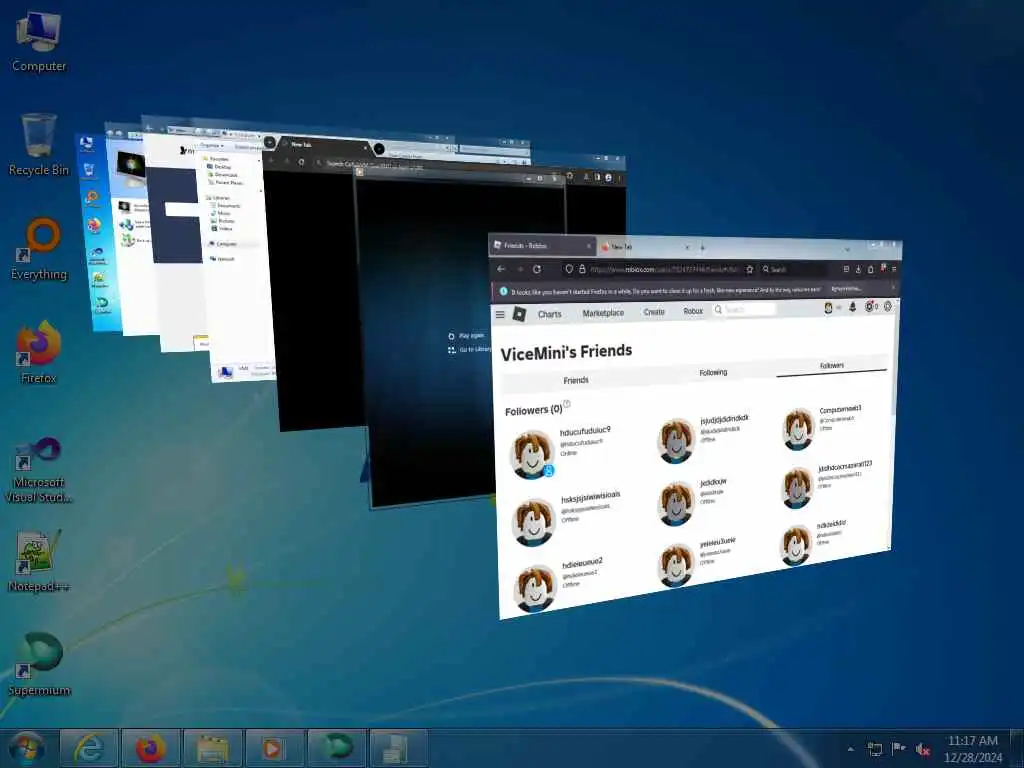Open the Firefox hamburger application menu
This screenshot has height=768, width=1024.
(894, 268)
